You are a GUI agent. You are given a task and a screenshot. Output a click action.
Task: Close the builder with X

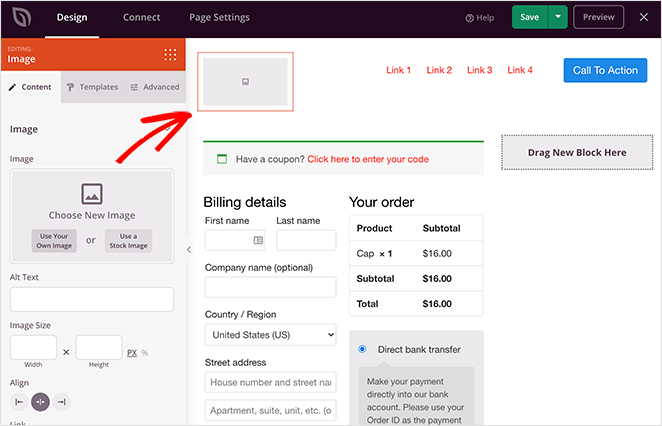pos(643,17)
